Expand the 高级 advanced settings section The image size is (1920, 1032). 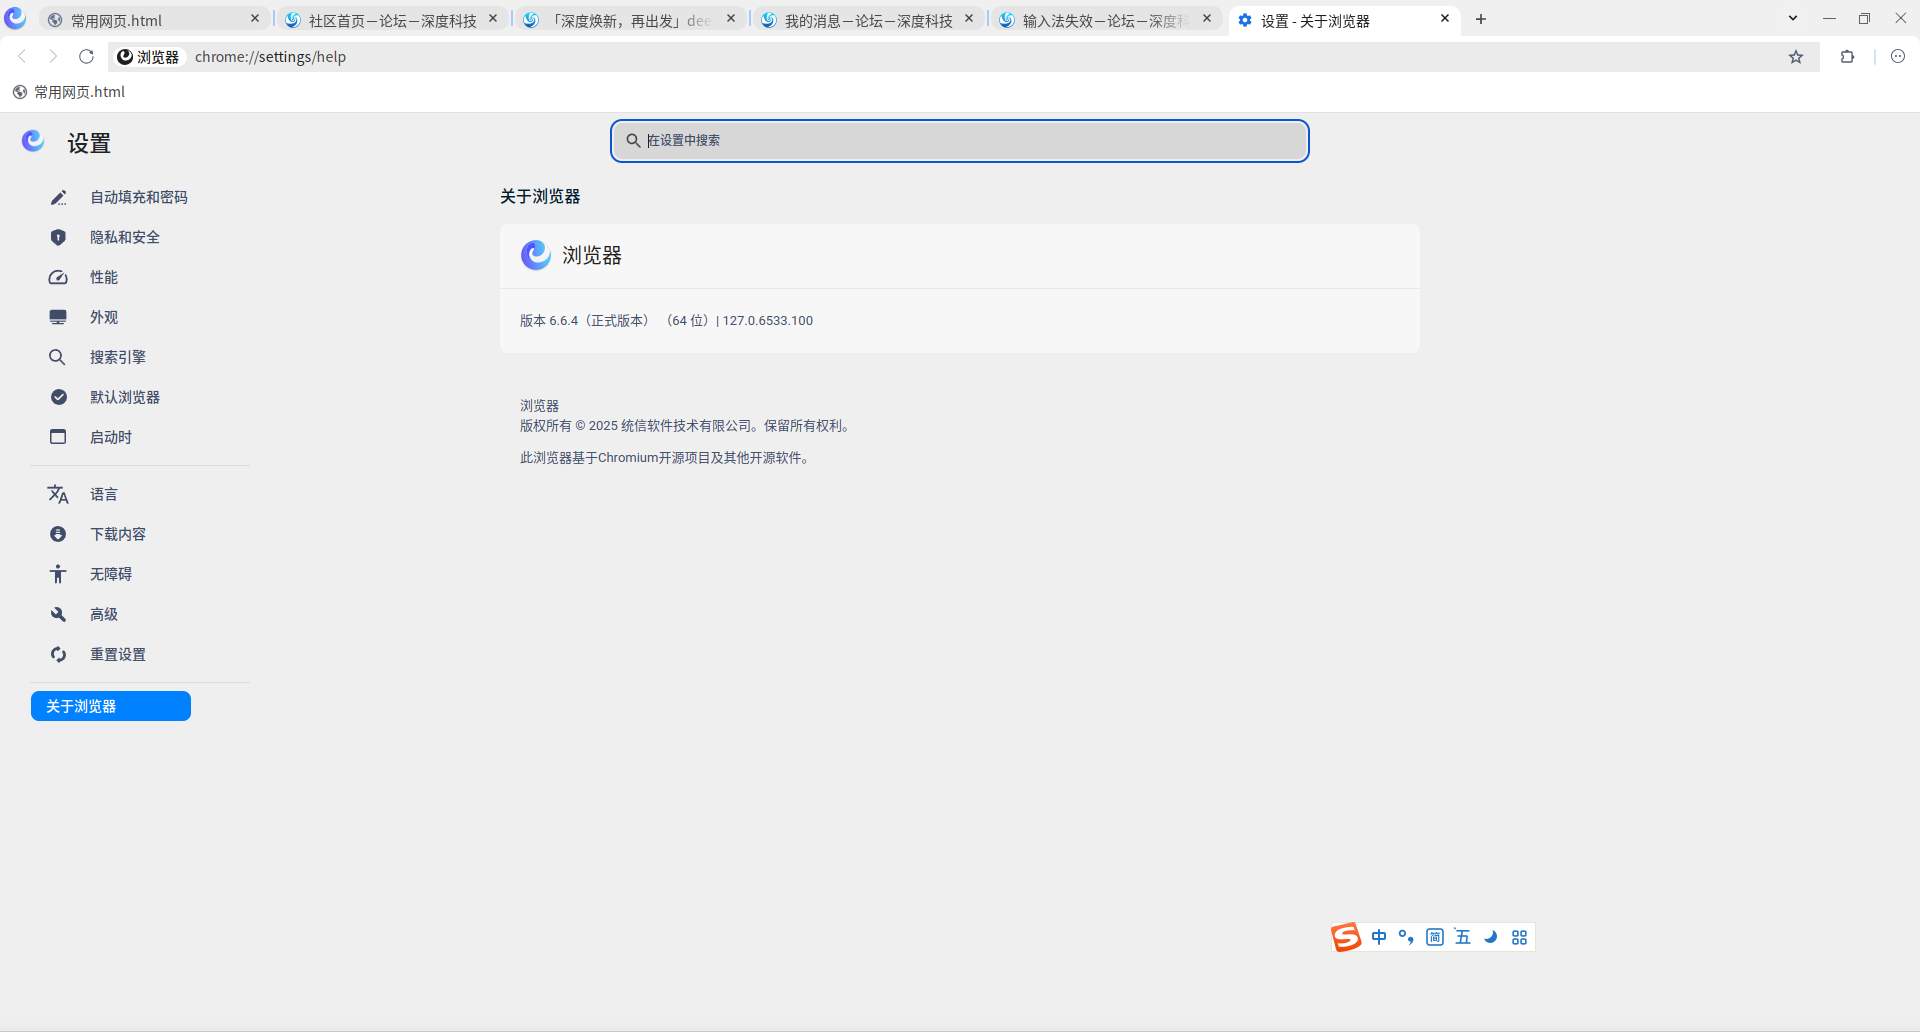(104, 615)
